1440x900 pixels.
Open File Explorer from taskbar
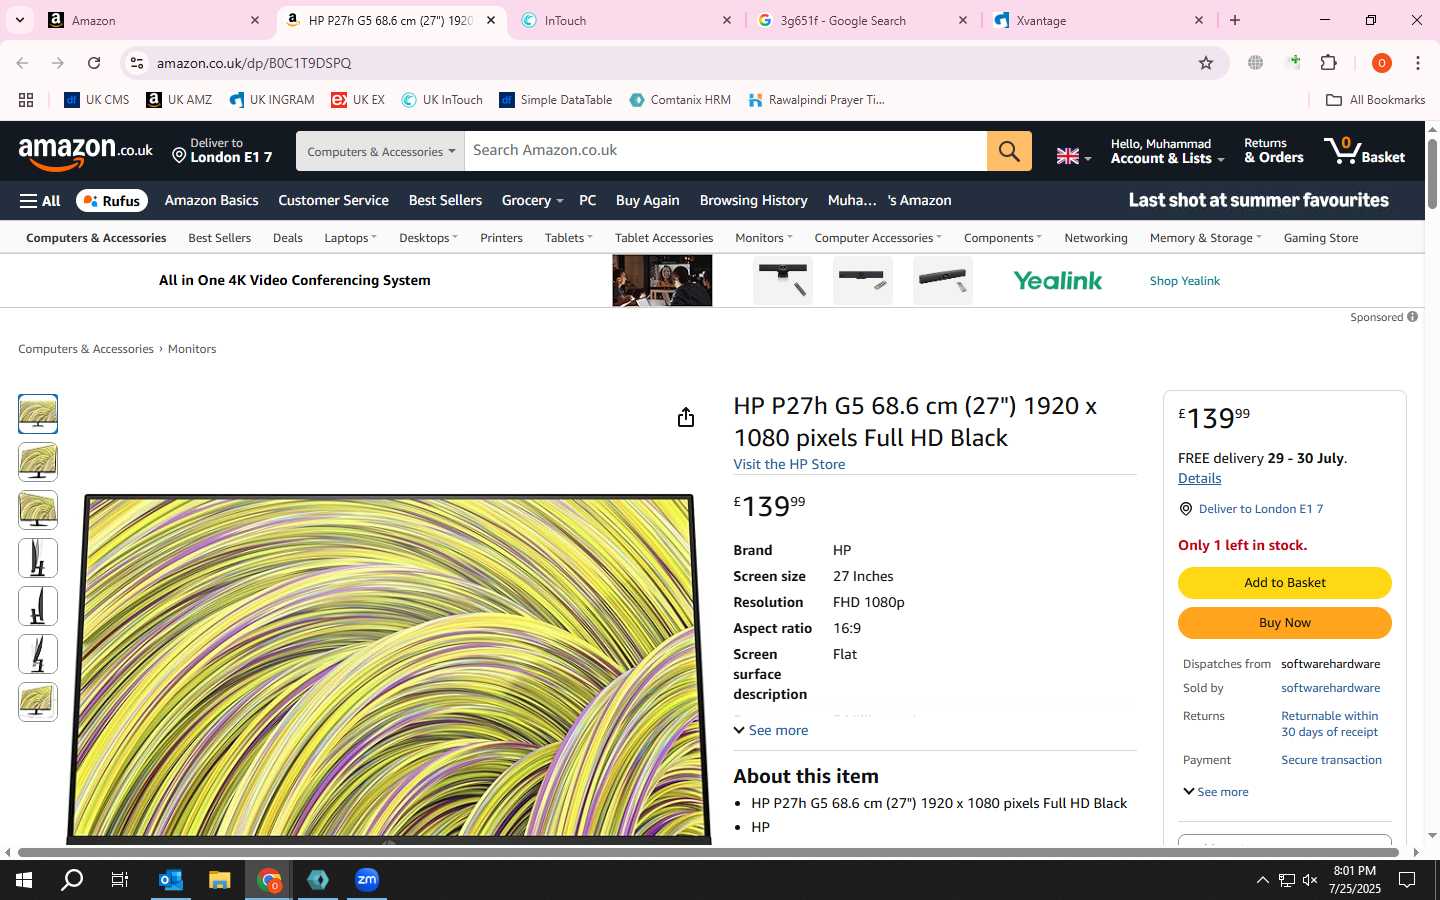(x=220, y=880)
